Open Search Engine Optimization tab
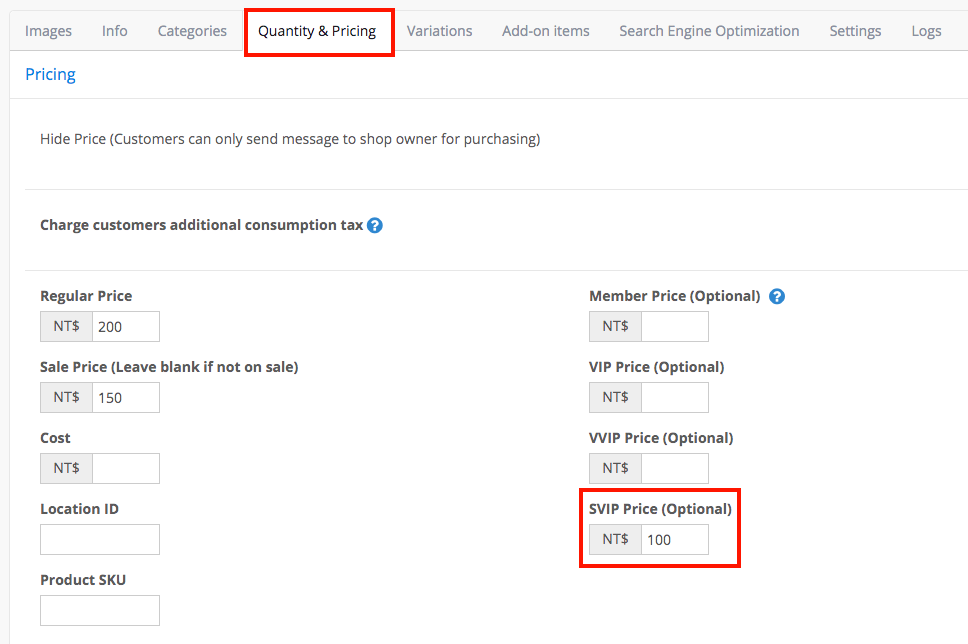This screenshot has width=968, height=644. point(709,31)
